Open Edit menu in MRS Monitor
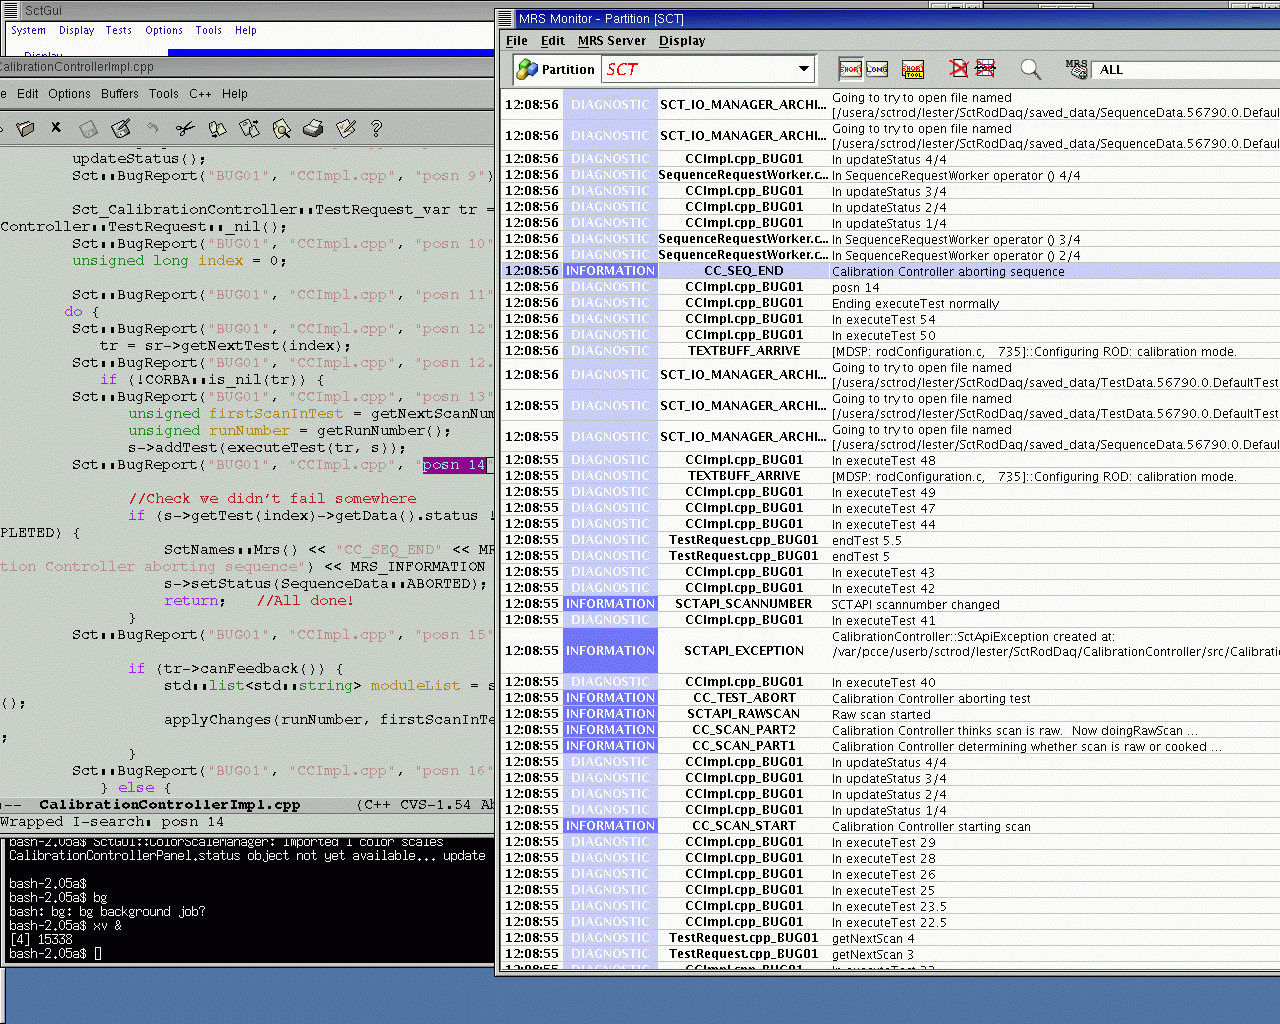The height and width of the screenshot is (1024, 1280). point(553,41)
